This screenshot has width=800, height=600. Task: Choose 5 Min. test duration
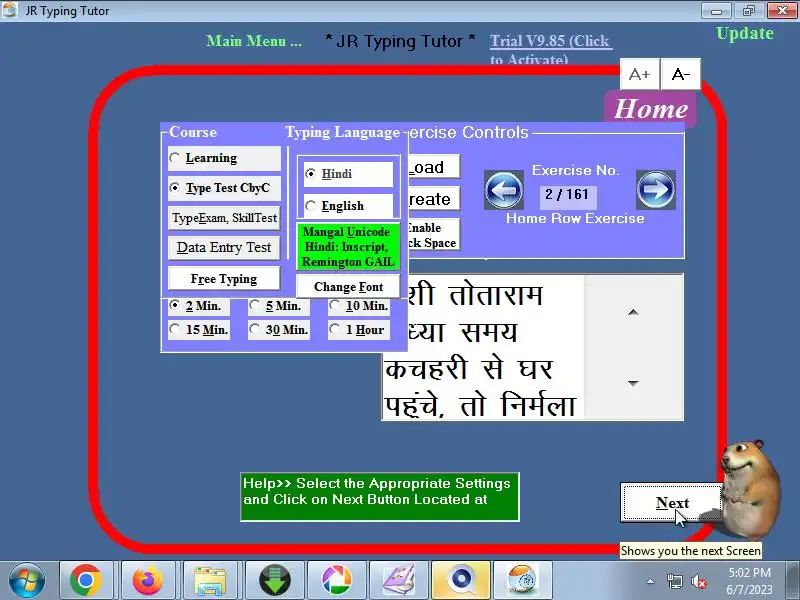279,306
